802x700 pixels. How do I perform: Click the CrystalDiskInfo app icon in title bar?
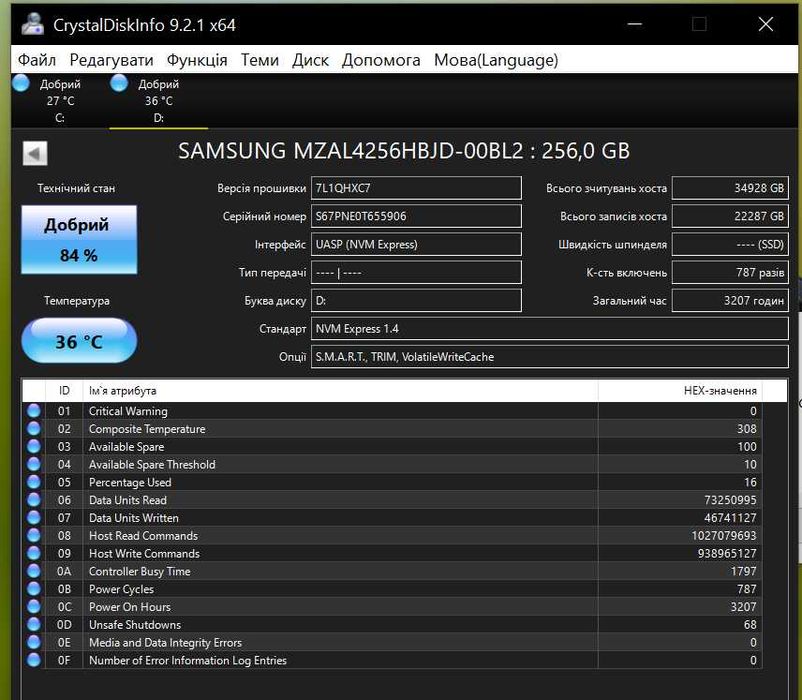[x=33, y=24]
